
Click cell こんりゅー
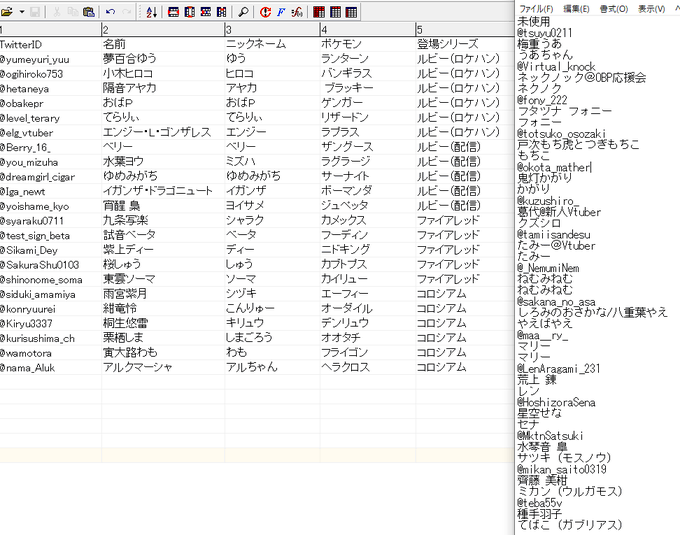pyautogui.click(x=272, y=309)
